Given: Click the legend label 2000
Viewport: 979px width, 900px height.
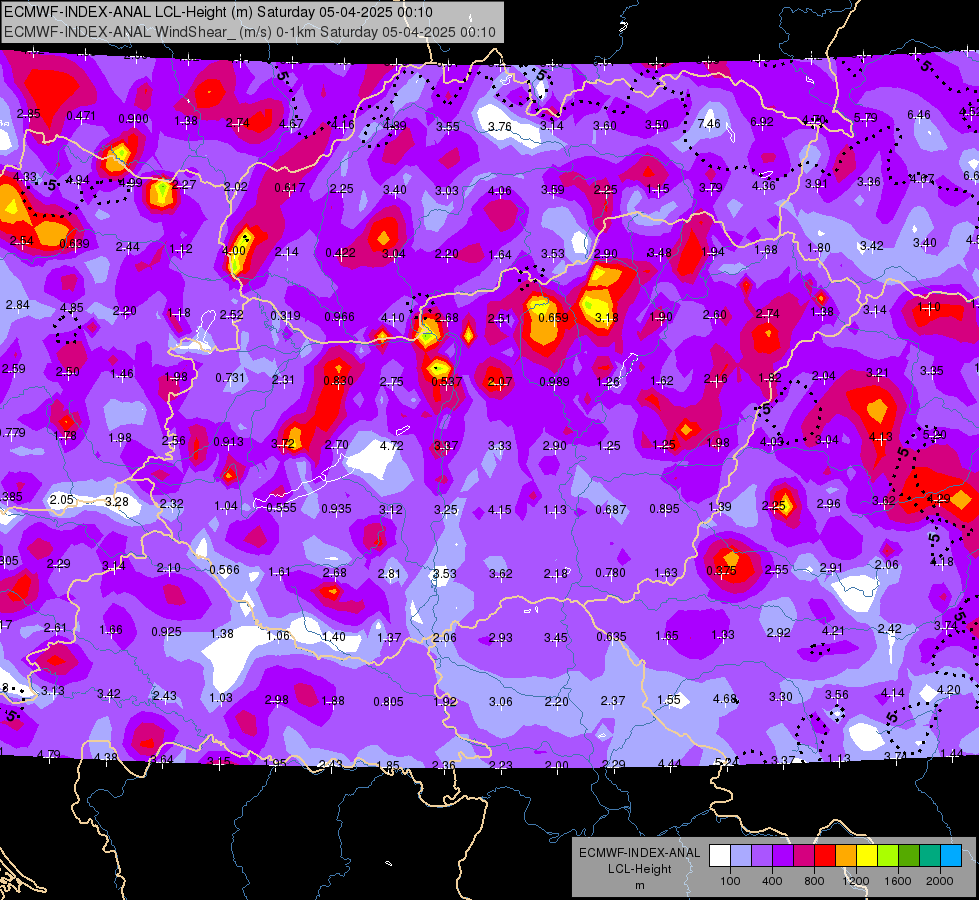Looking at the screenshot, I should (940, 881).
